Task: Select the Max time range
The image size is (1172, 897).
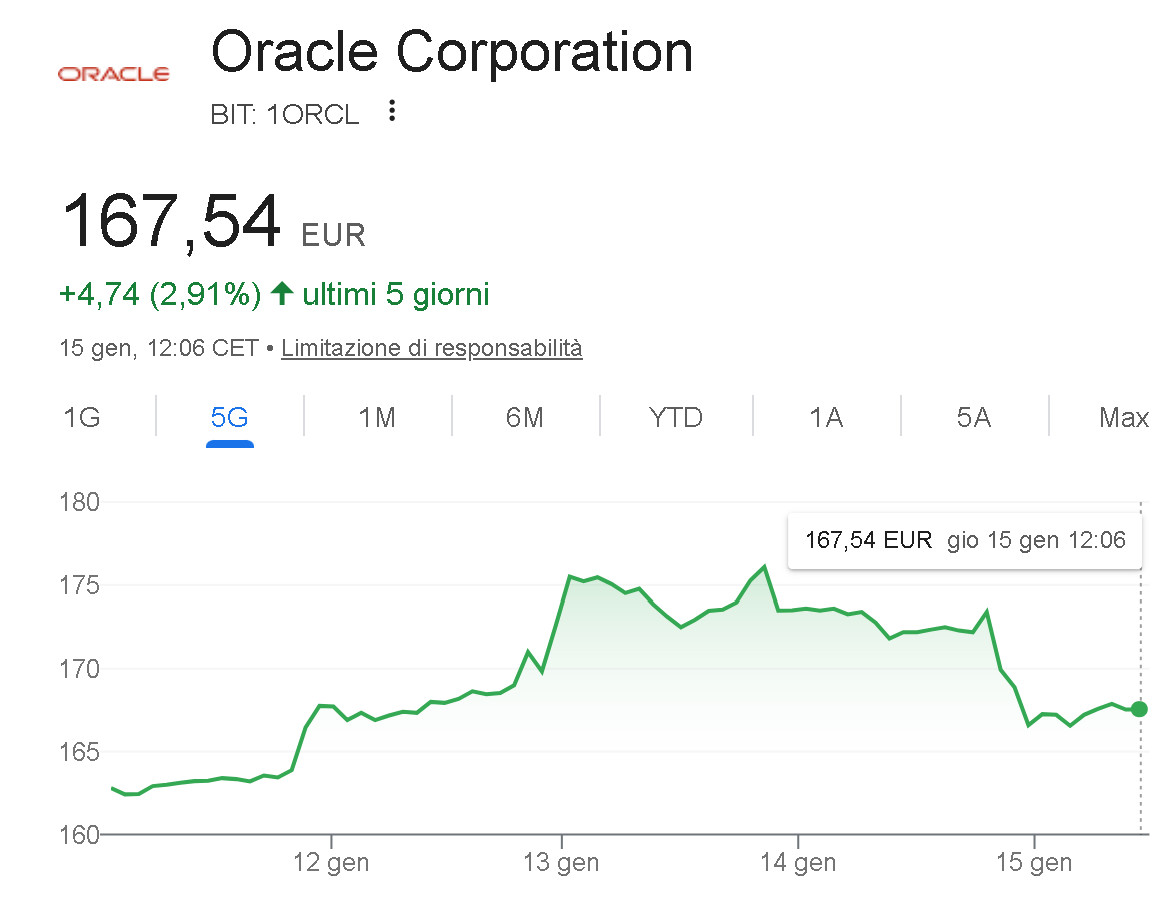Action: tap(1124, 417)
